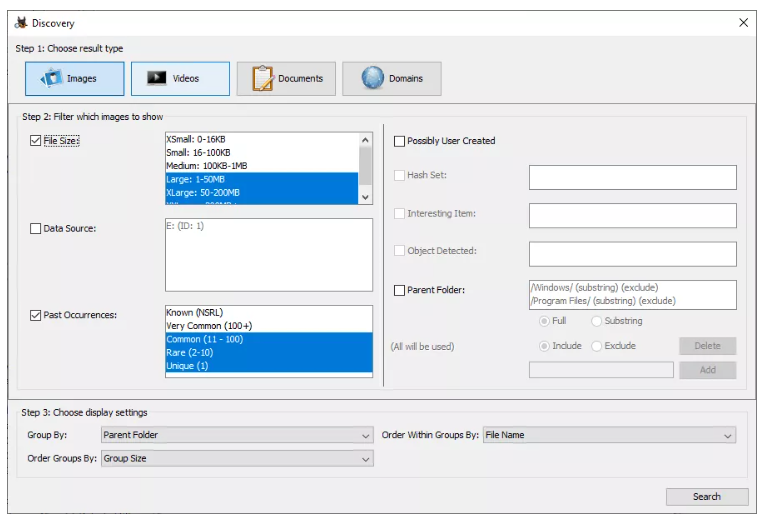Select /Program Files/ (substring) (exclude) entry
762x520 pixels.
[633, 301]
